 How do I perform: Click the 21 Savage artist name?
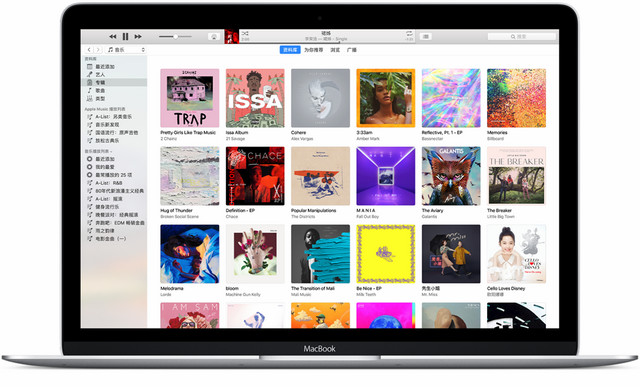coord(235,139)
